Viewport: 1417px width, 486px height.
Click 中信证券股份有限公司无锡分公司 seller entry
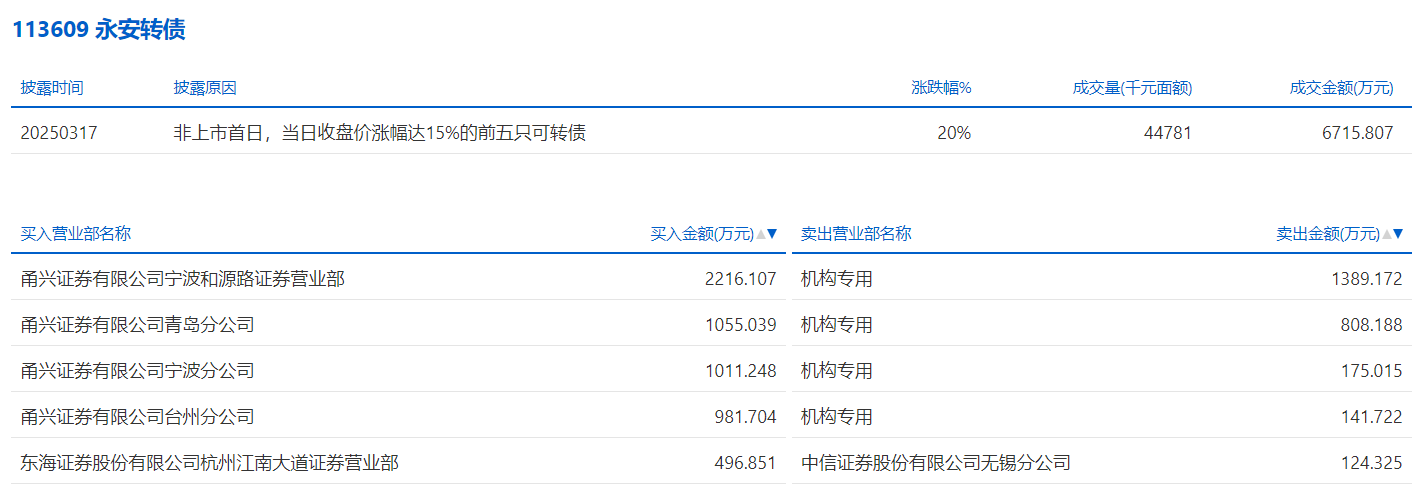coord(935,463)
